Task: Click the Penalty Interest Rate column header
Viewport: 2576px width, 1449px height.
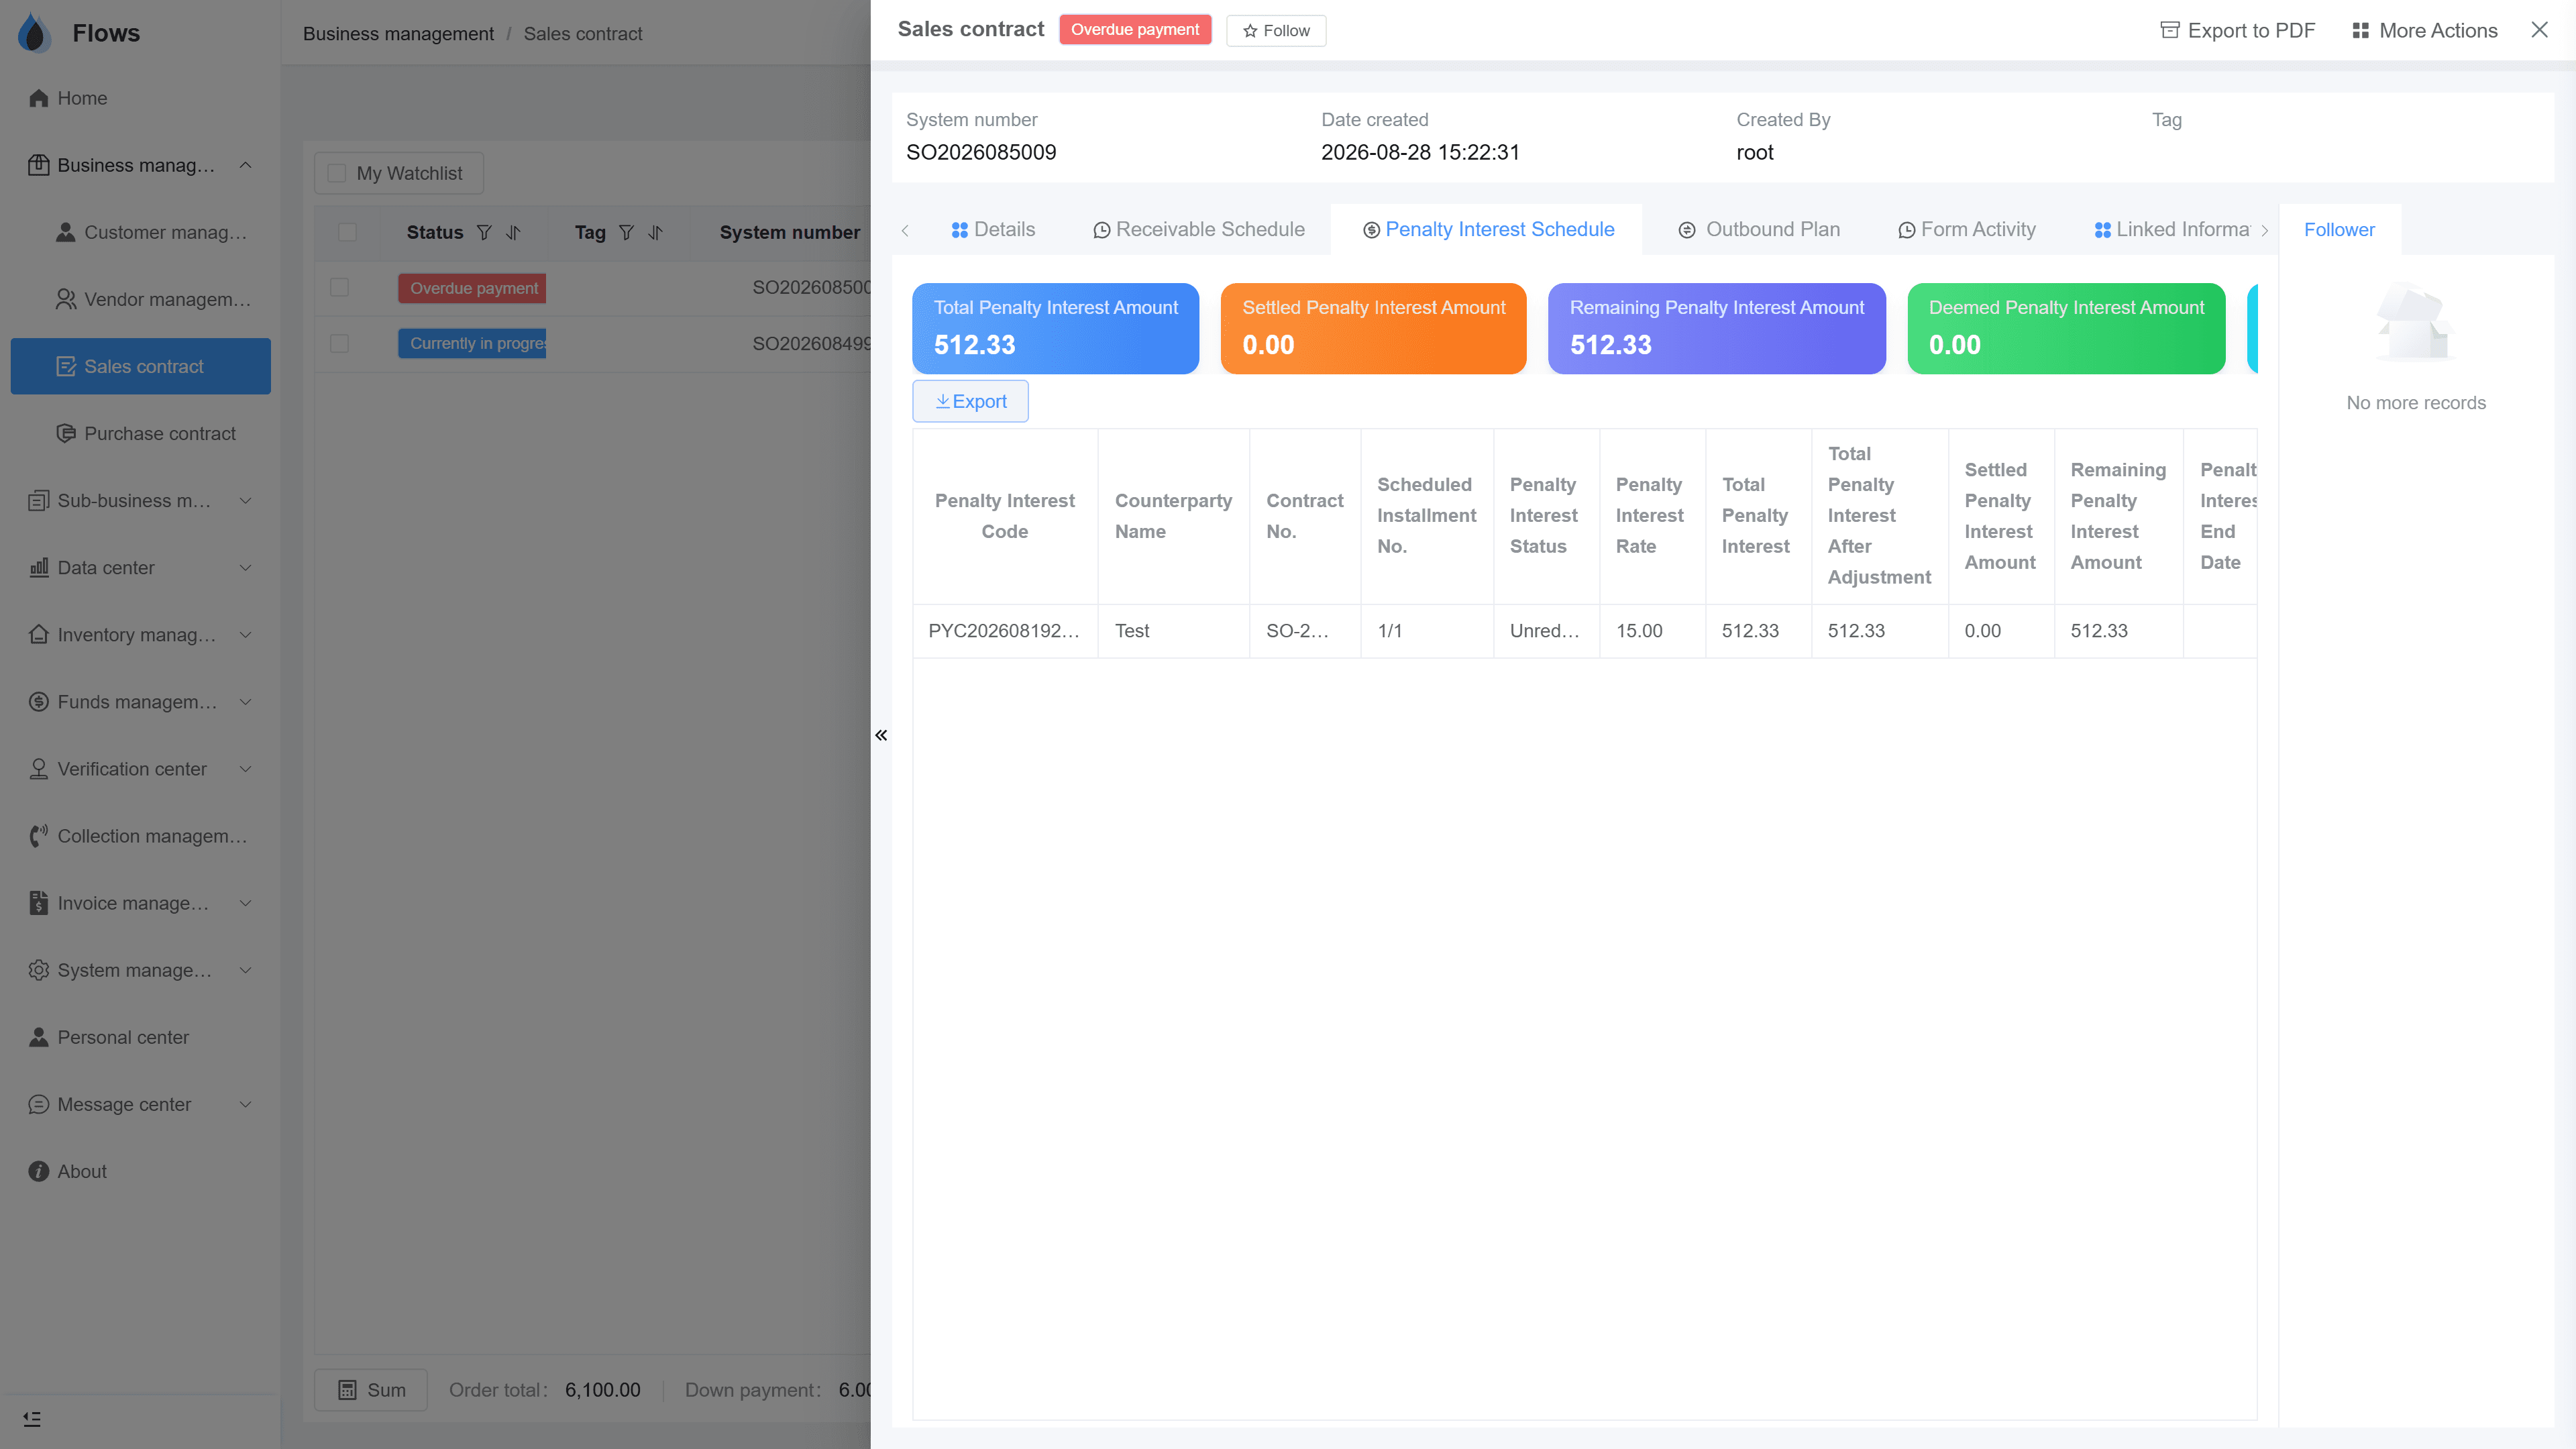Action: coord(1651,515)
